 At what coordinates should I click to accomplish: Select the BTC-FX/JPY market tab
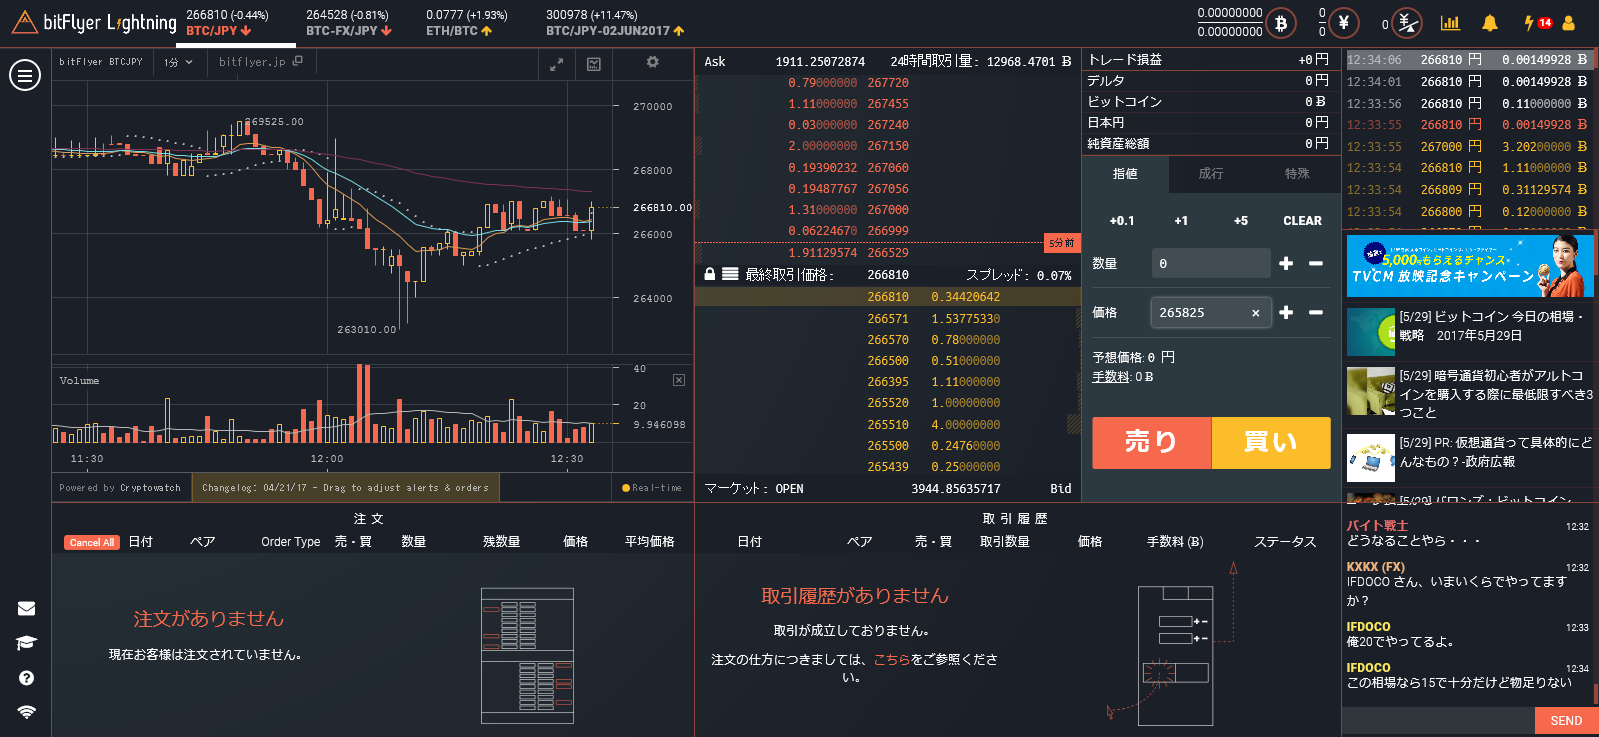347,23
